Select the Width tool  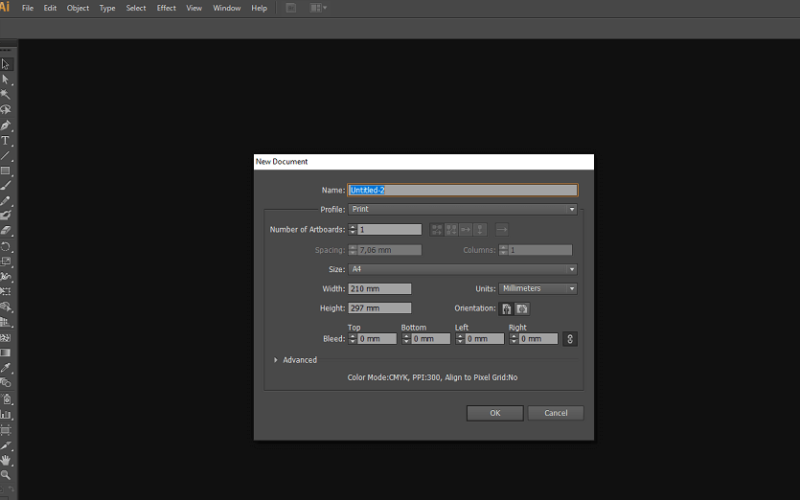point(6,277)
